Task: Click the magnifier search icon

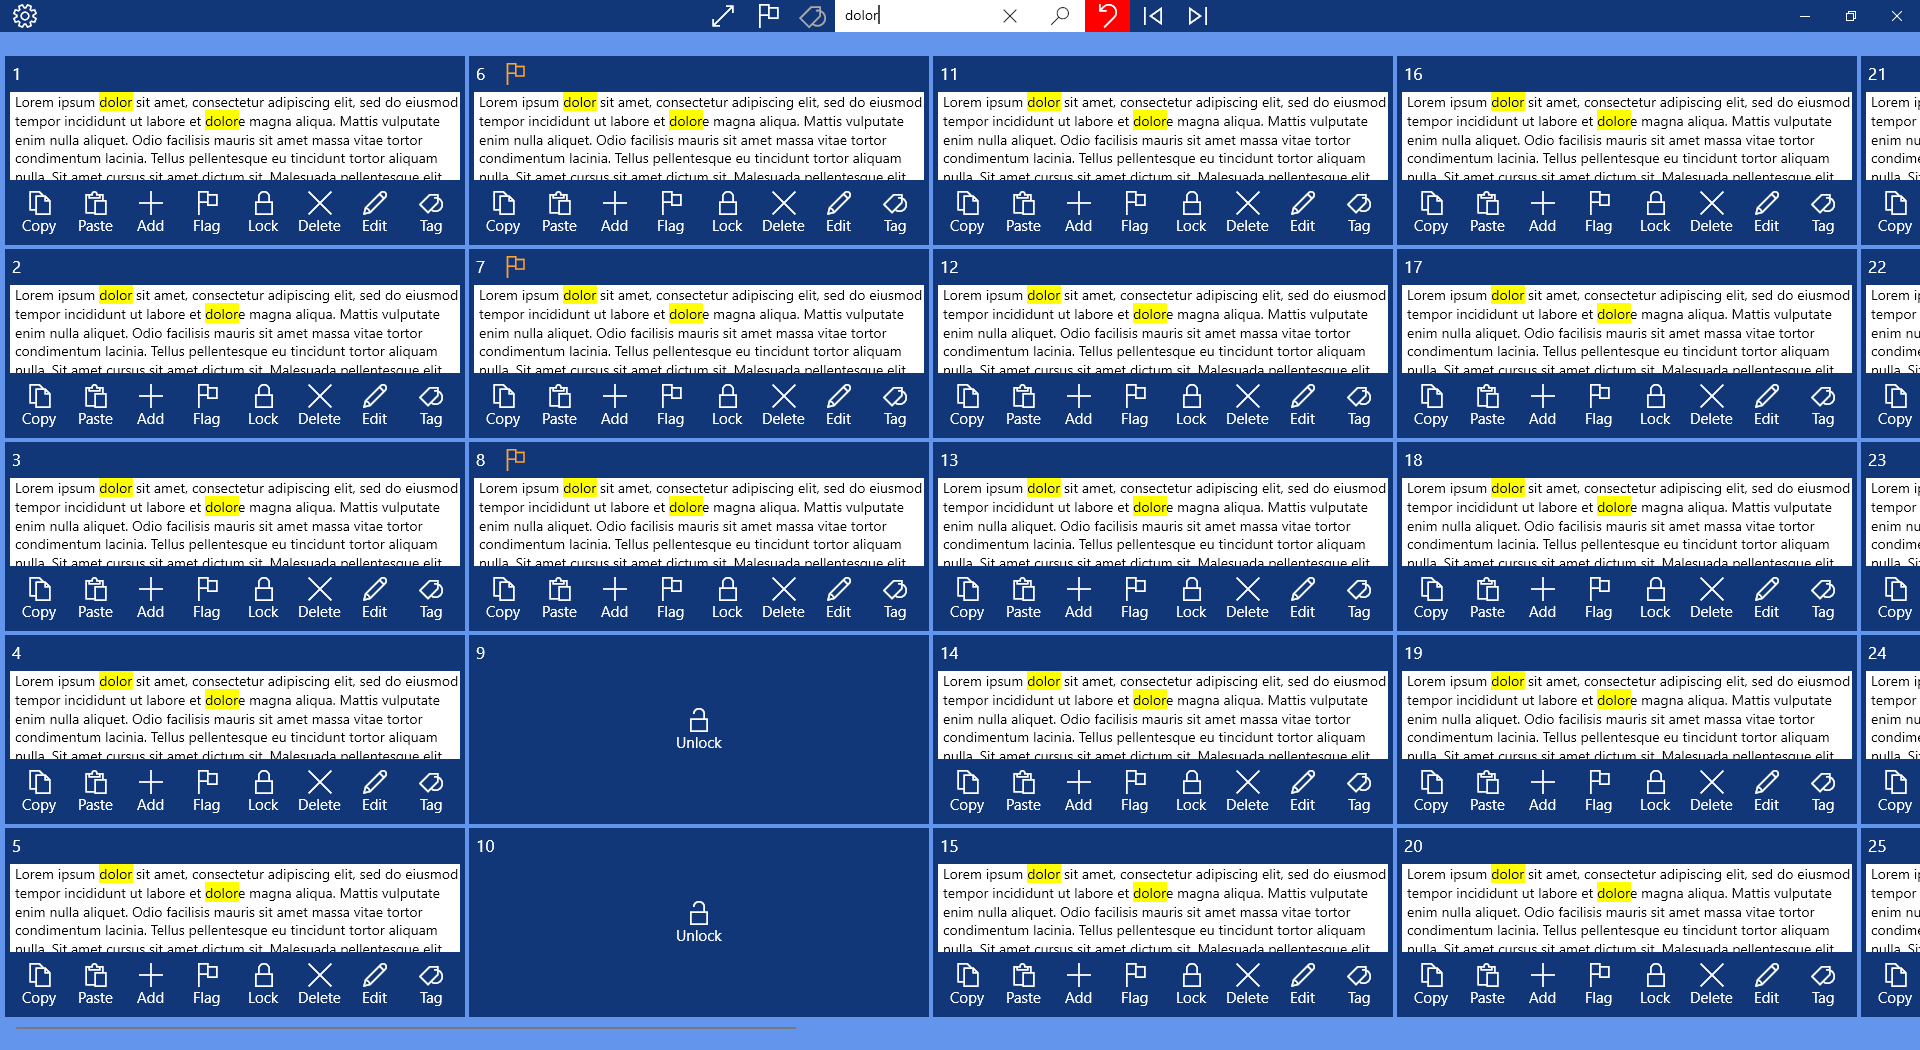Action: pos(1060,16)
